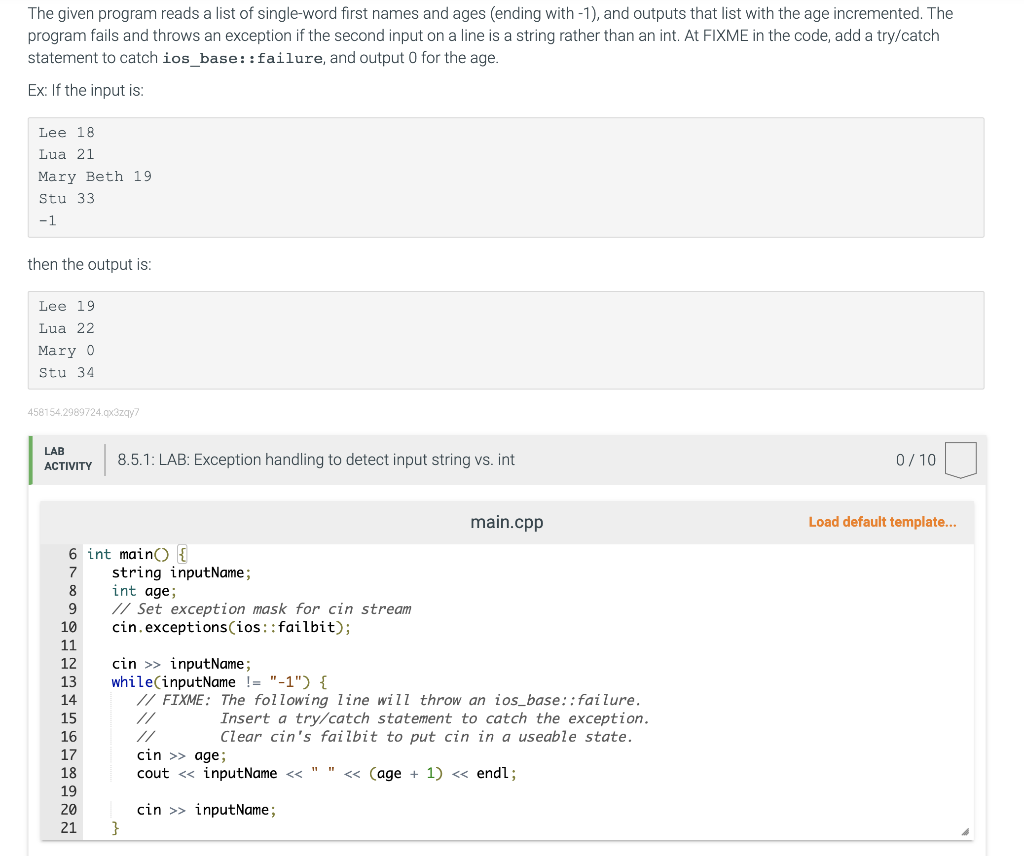Click the cout statement on line 18
The image size is (1024, 856).
327,773
